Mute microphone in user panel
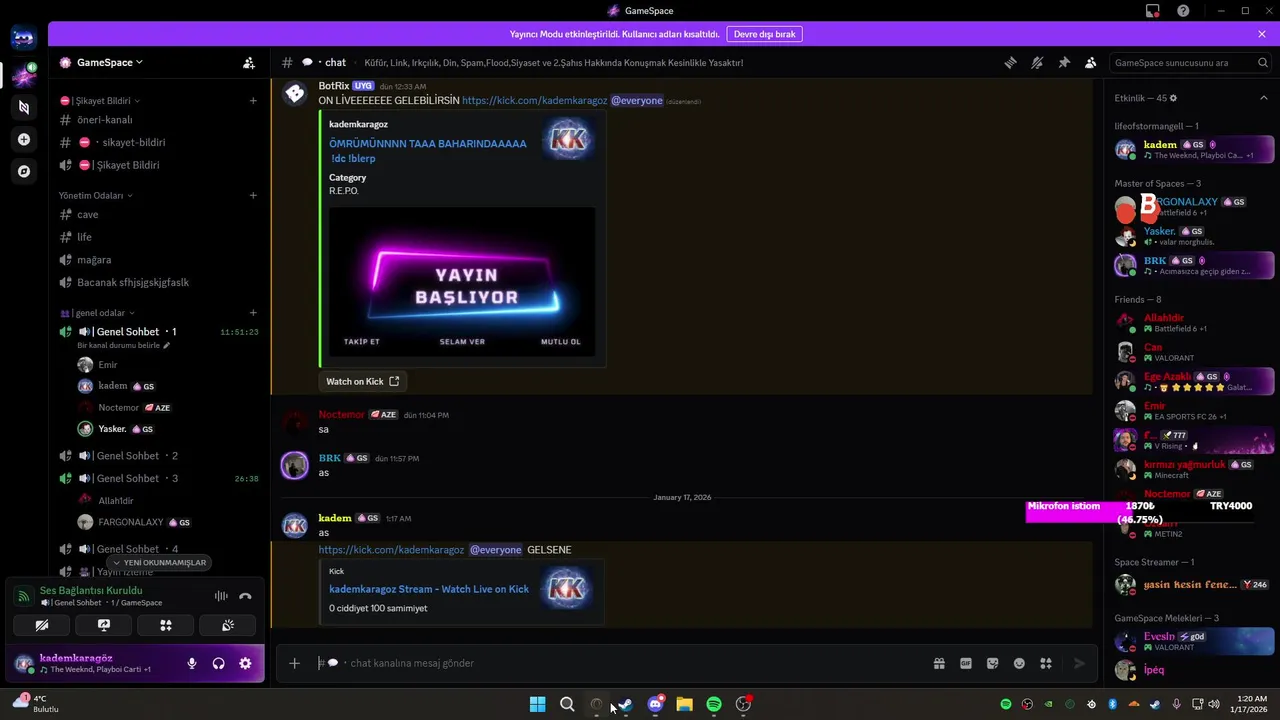 pos(192,663)
